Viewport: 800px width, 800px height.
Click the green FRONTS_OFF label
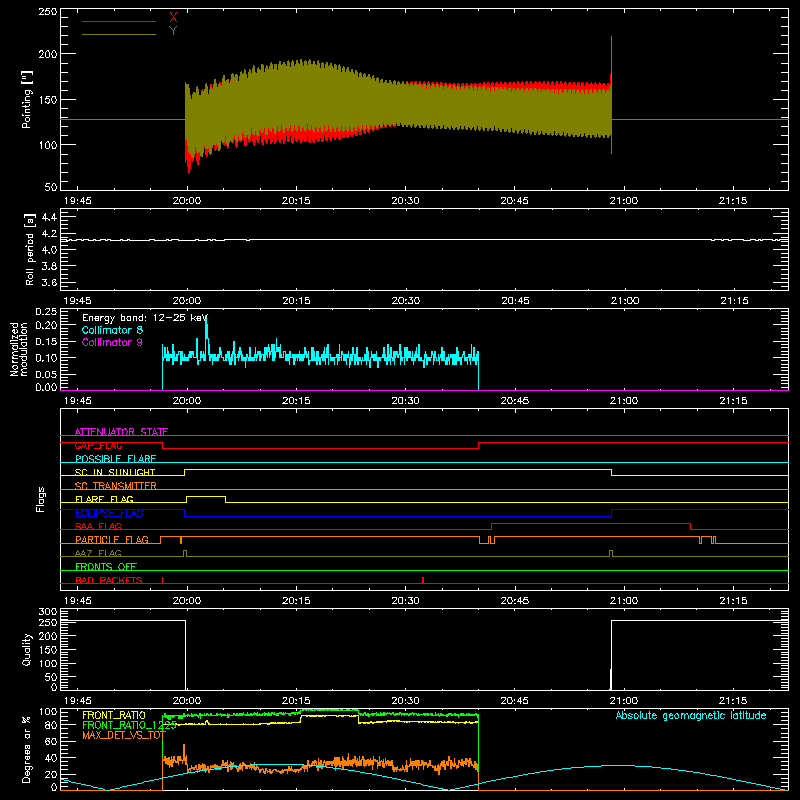106,567
